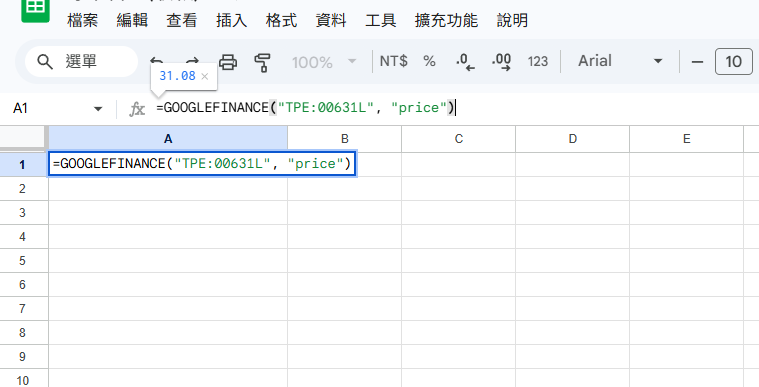This screenshot has height=387, width=759.
Task: Select column C header
Action: 458,139
